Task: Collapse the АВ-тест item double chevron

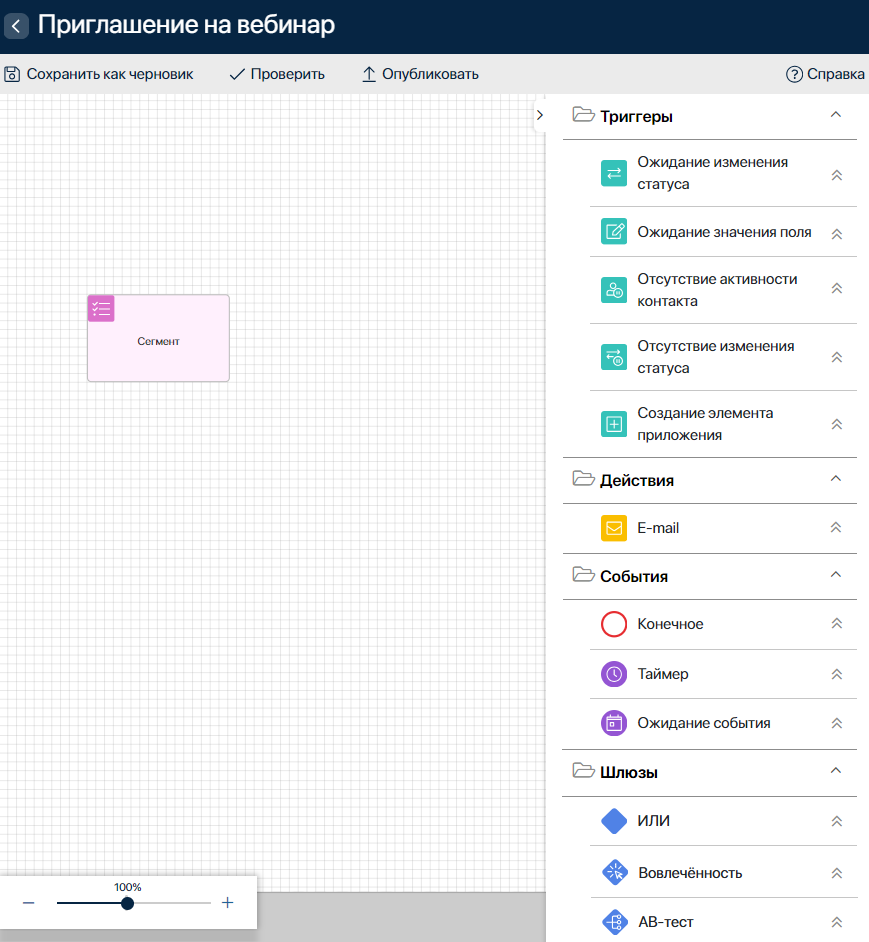Action: click(x=837, y=922)
